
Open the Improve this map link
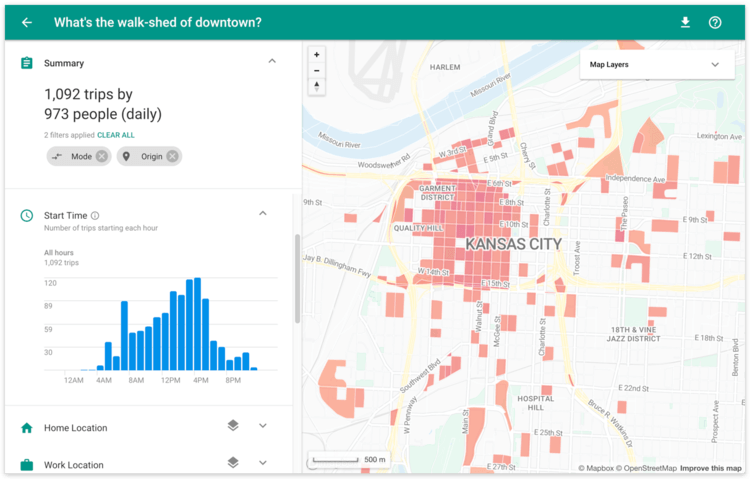pos(712,468)
